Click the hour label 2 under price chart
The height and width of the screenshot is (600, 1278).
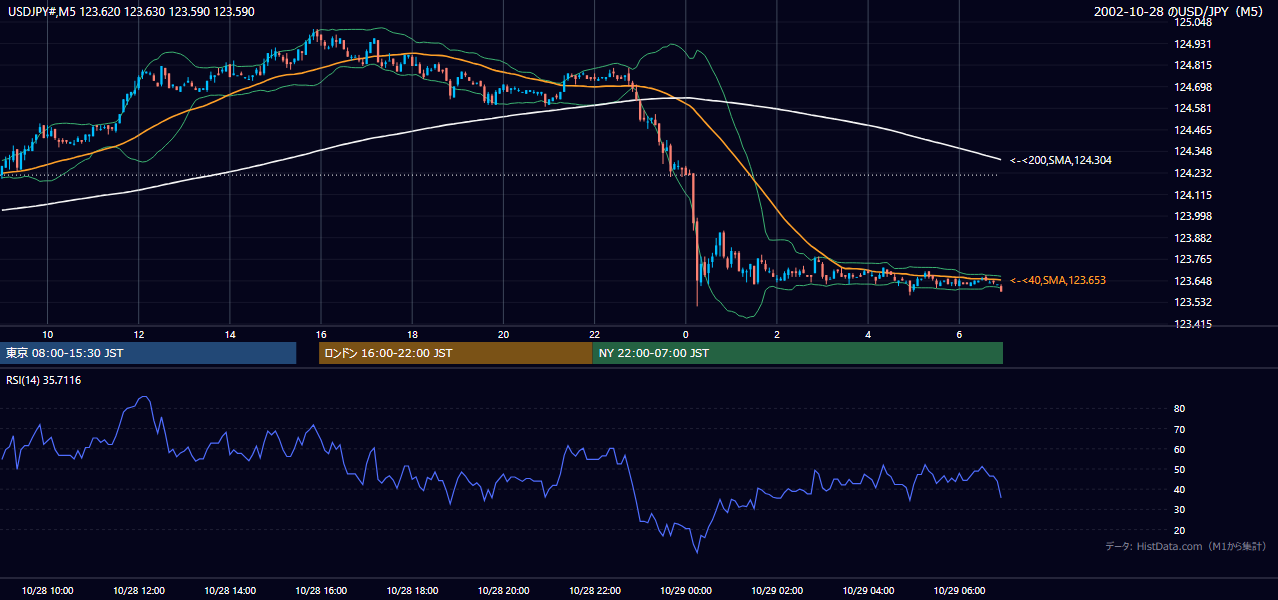pyautogui.click(x=777, y=333)
